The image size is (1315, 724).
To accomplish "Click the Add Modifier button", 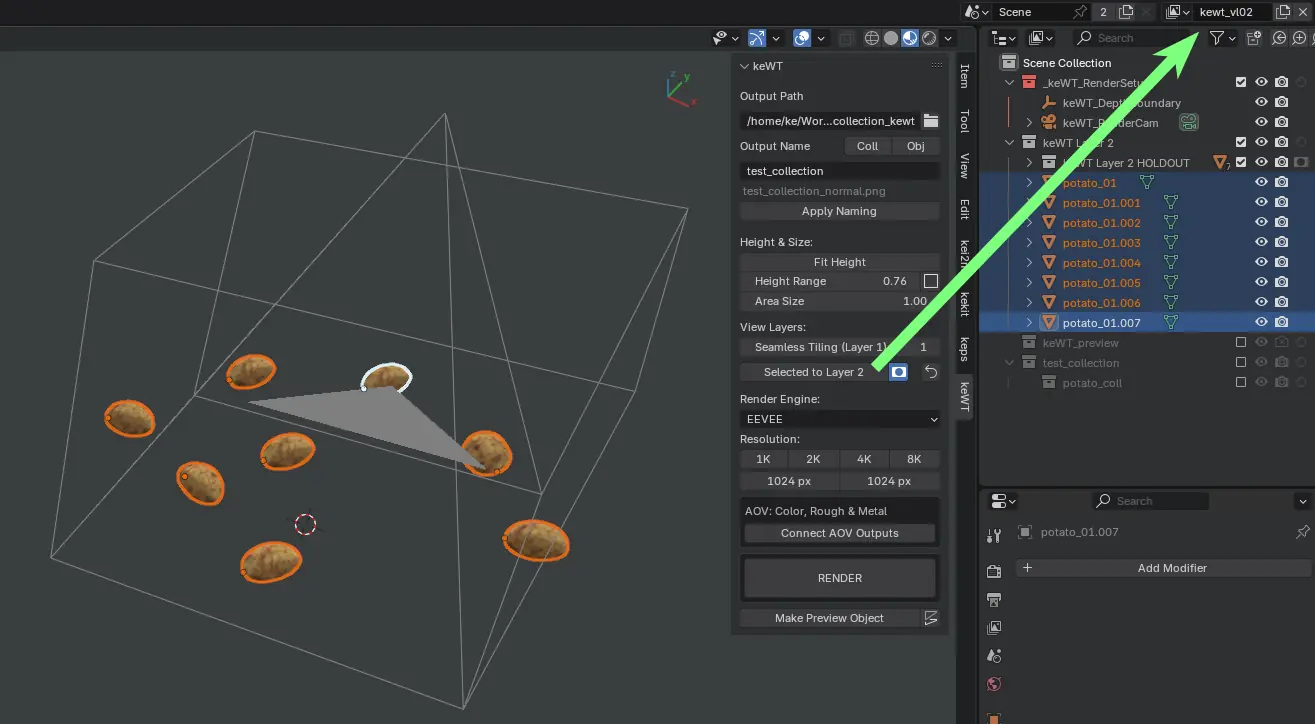I will [1171, 568].
